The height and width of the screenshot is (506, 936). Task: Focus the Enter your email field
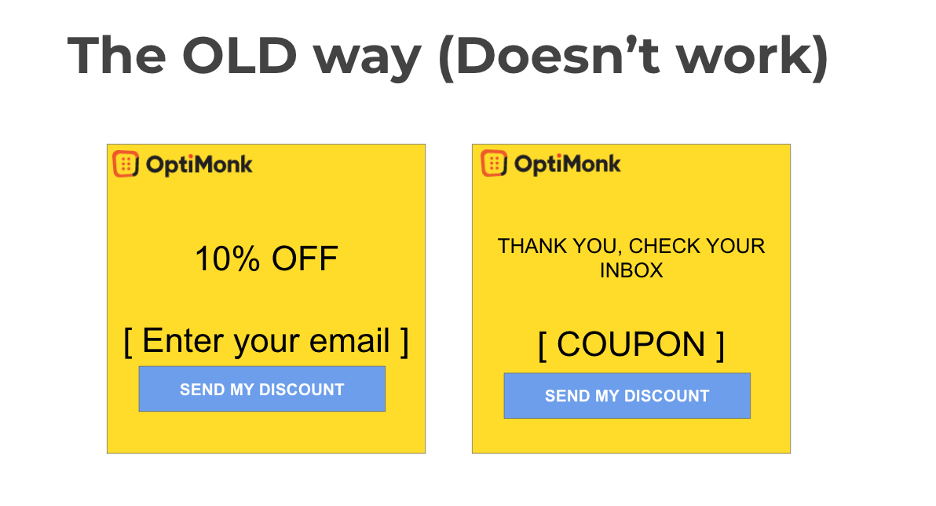pos(266,341)
